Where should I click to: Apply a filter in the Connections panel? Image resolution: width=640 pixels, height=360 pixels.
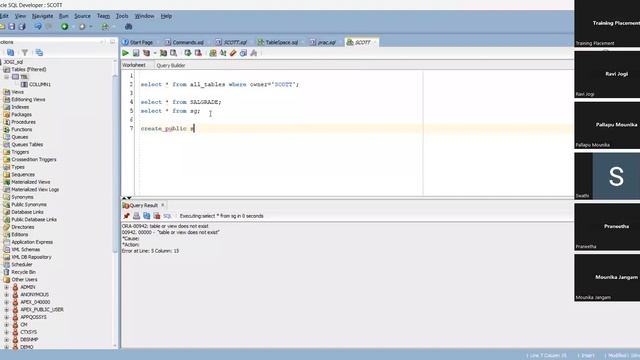click(x=25, y=52)
